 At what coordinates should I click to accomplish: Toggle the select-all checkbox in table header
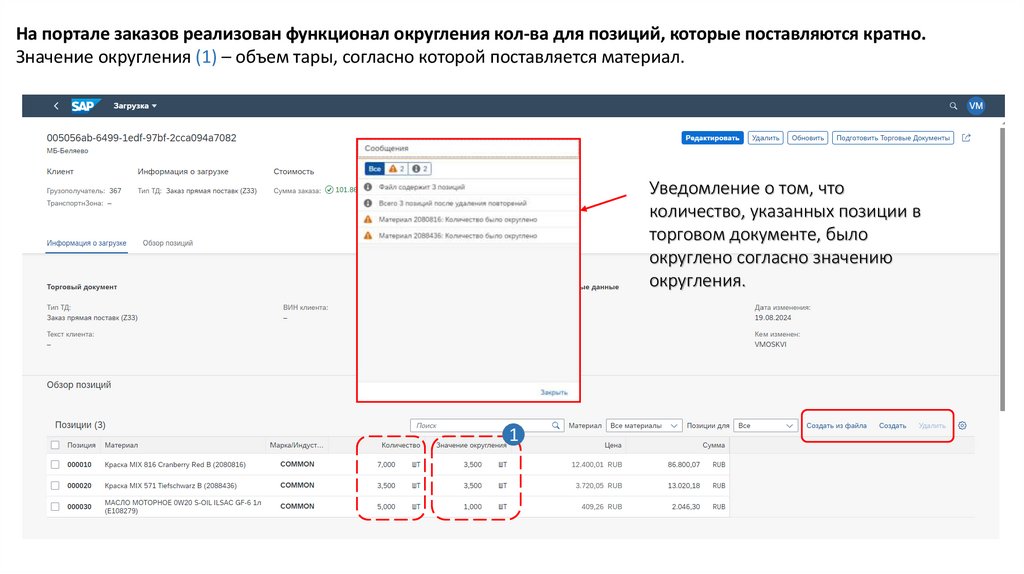pyautogui.click(x=55, y=445)
